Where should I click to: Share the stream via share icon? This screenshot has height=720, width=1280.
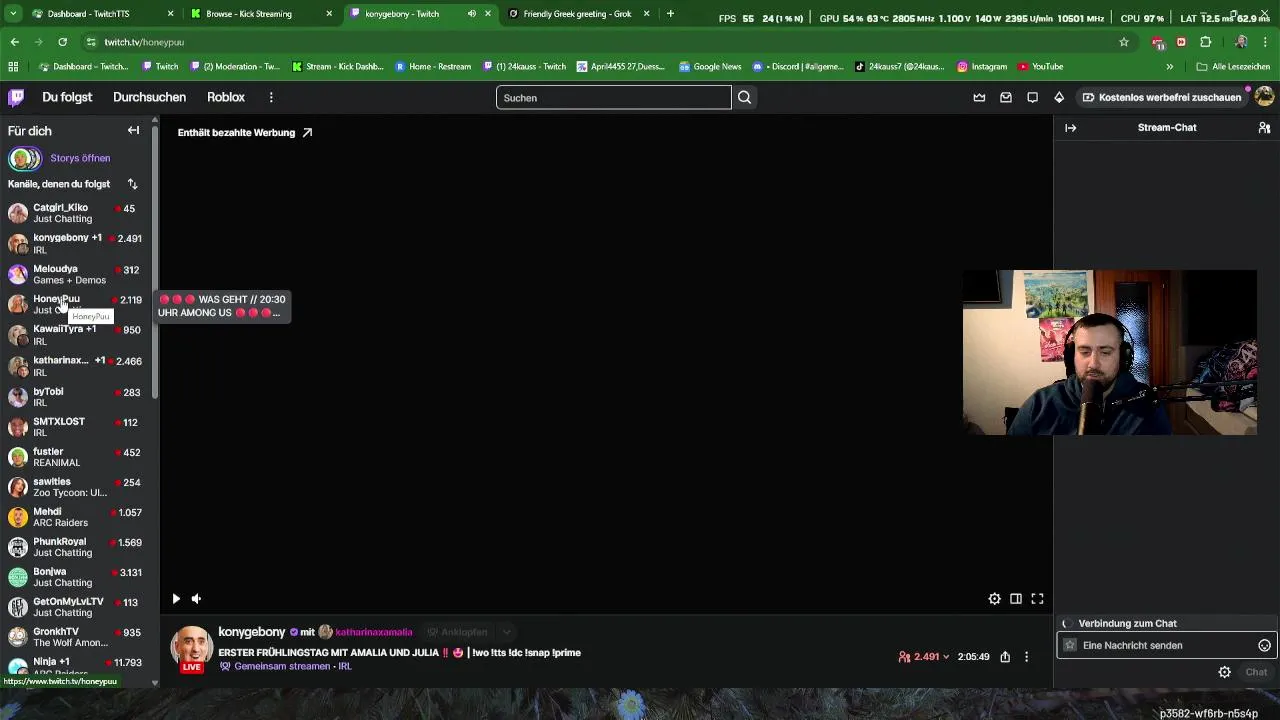1005,657
